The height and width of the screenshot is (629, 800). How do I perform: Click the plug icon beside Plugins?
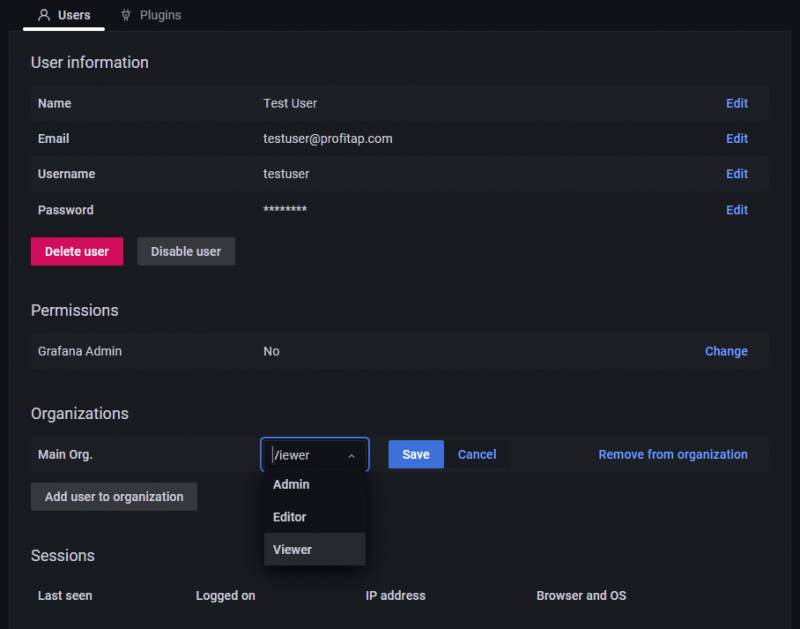click(126, 15)
